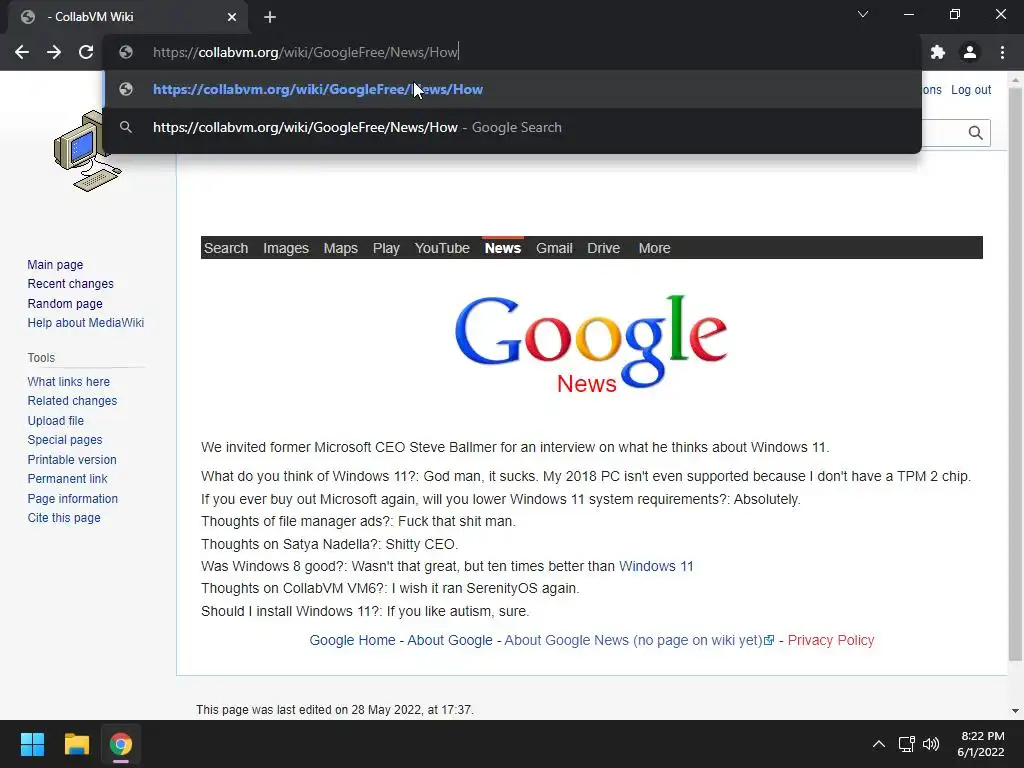Open the Windows Start button
1024x768 pixels.
click(32, 744)
